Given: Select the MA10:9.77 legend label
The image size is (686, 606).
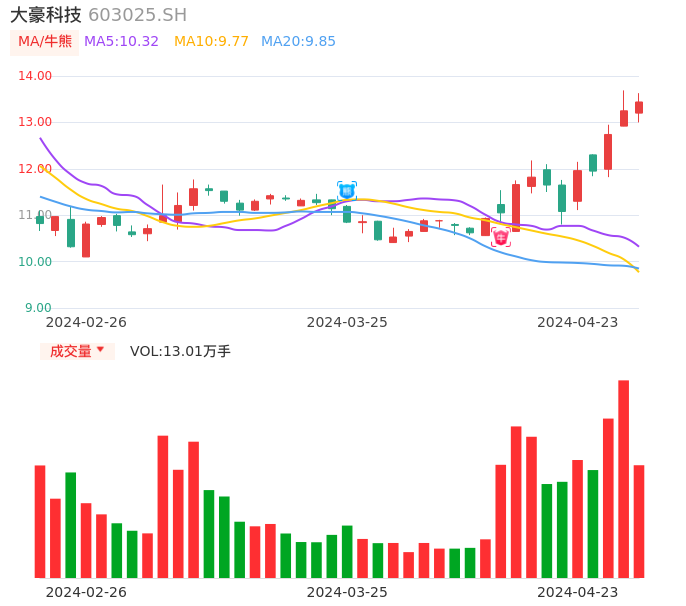Looking at the screenshot, I should coord(211,42).
